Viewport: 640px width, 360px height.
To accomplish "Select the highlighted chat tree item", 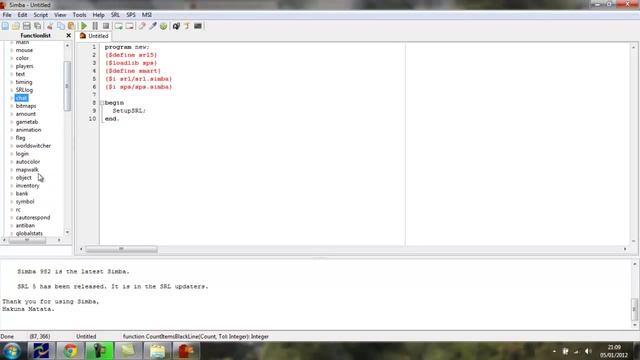I will [x=21, y=98].
